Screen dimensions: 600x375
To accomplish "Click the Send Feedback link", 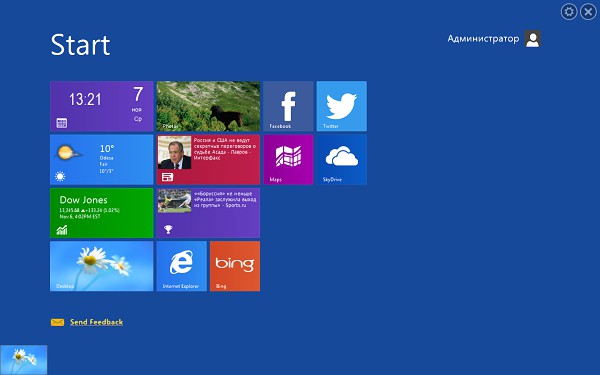I will click(96, 322).
